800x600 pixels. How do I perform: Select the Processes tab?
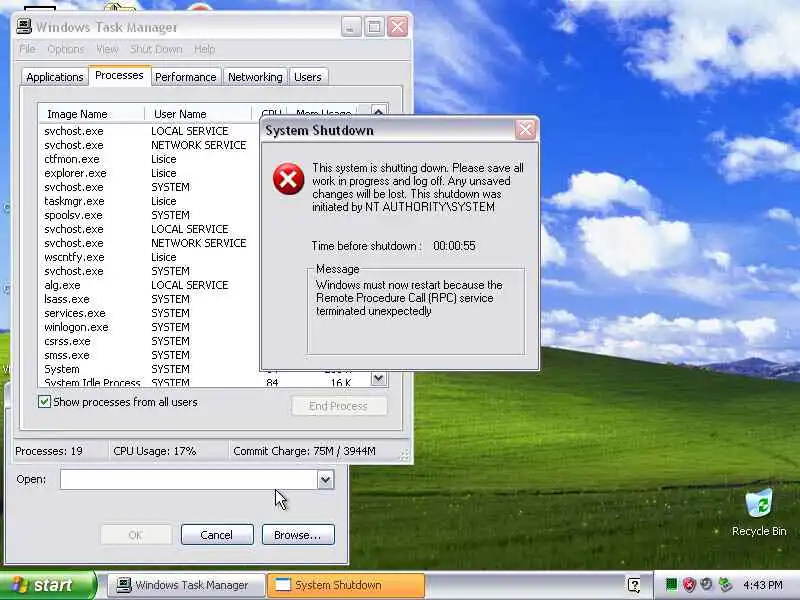point(119,76)
